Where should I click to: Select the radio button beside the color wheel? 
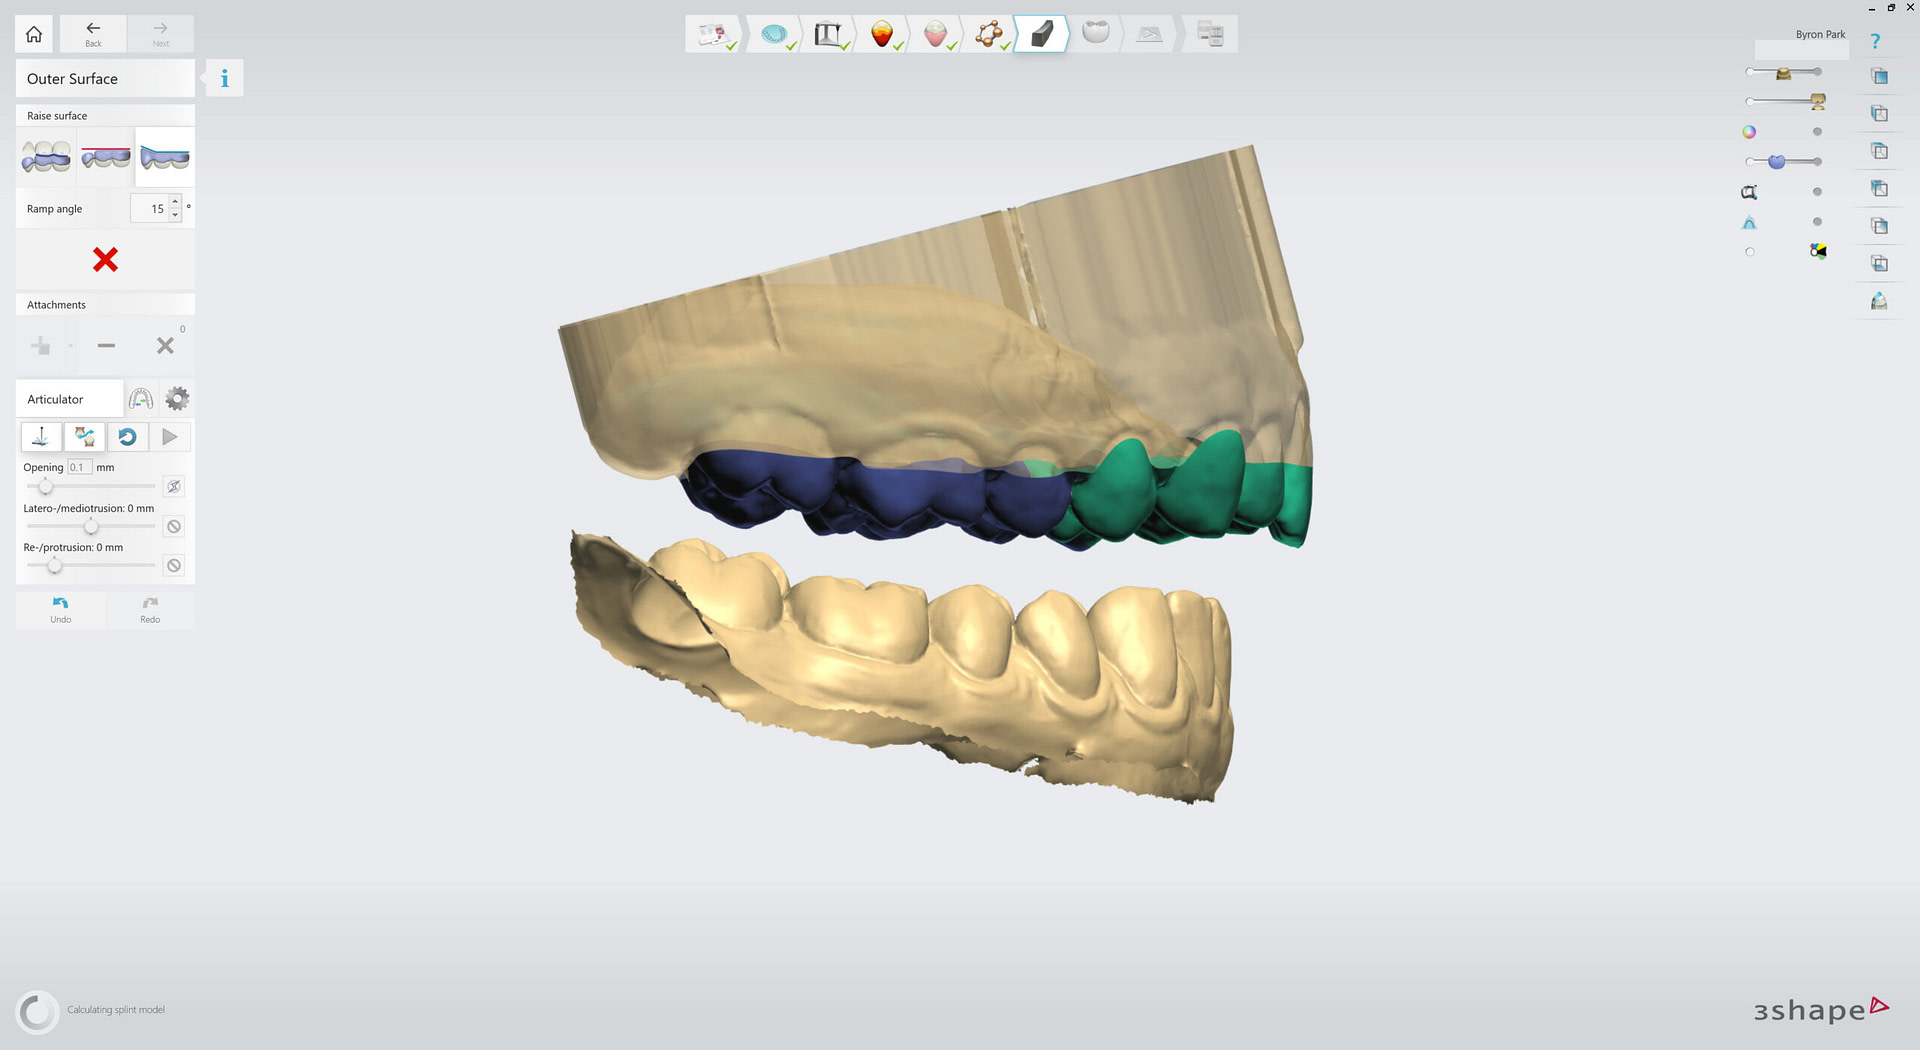coord(1817,131)
